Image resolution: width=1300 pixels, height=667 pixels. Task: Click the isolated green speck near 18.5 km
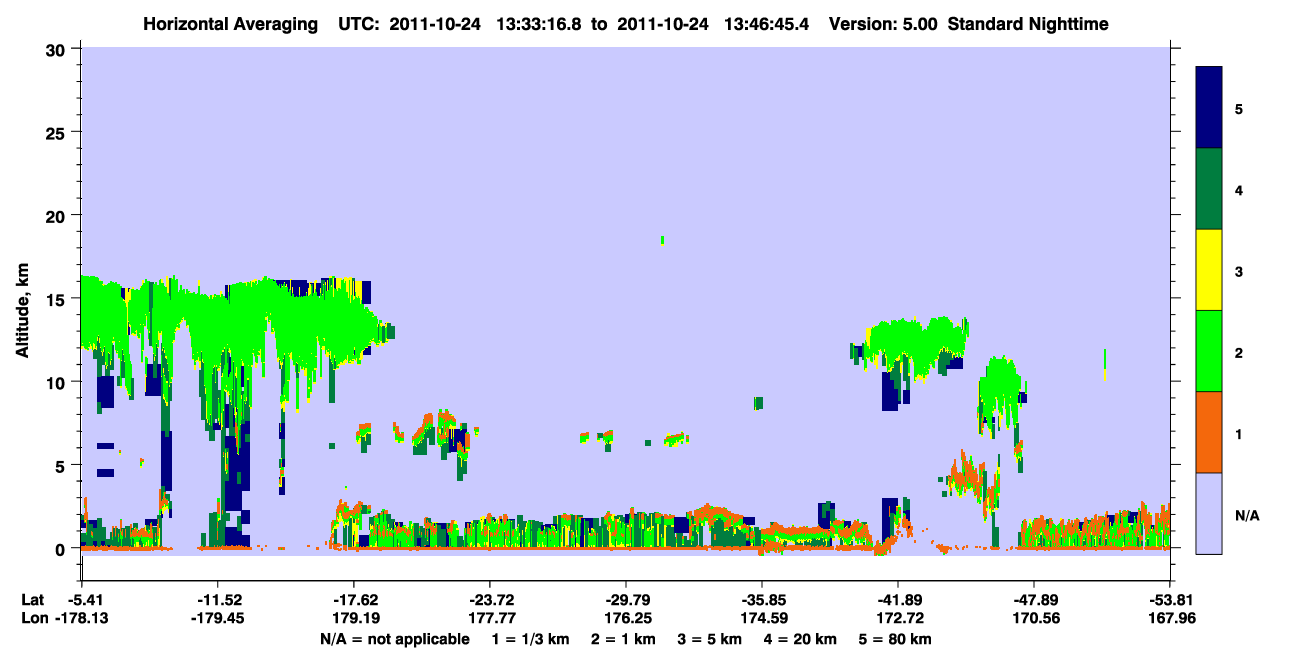[662, 240]
